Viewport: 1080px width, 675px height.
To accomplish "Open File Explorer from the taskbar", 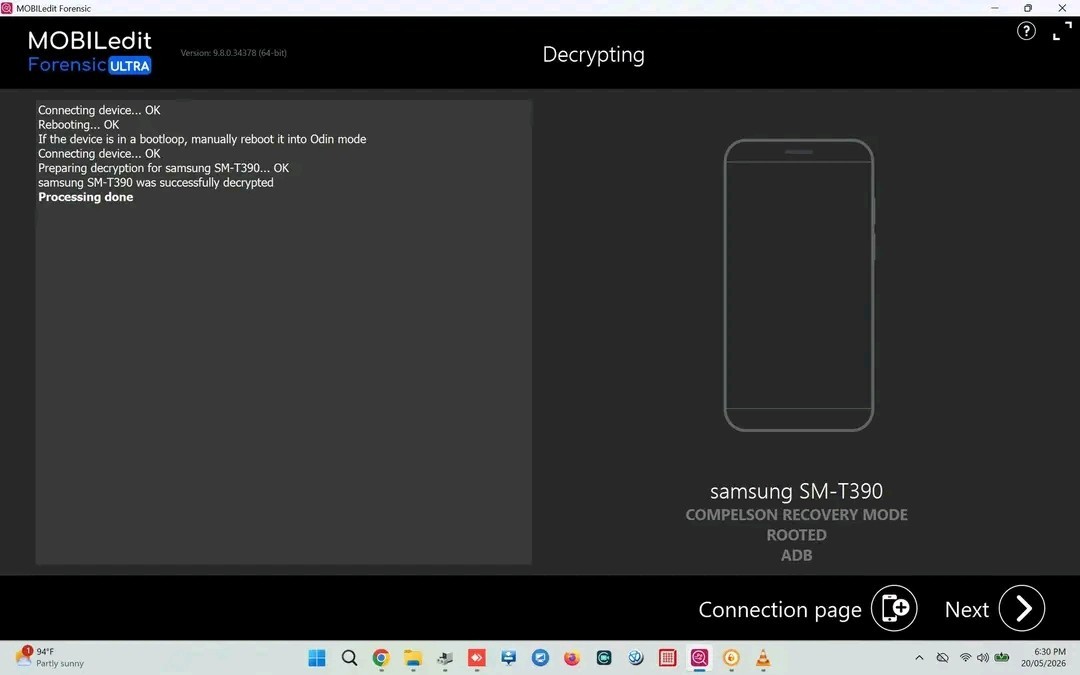I will (413, 658).
